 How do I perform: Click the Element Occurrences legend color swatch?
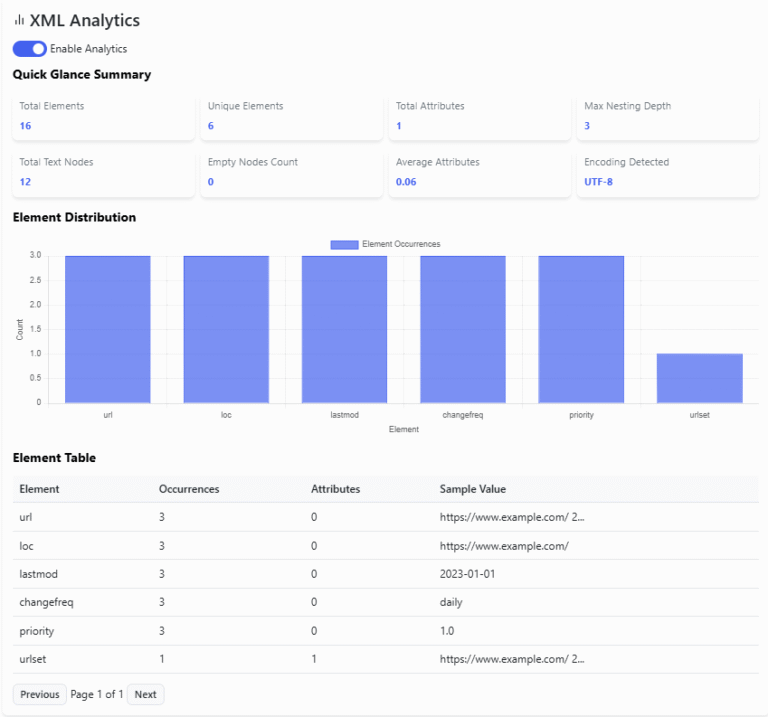pyautogui.click(x=343, y=244)
